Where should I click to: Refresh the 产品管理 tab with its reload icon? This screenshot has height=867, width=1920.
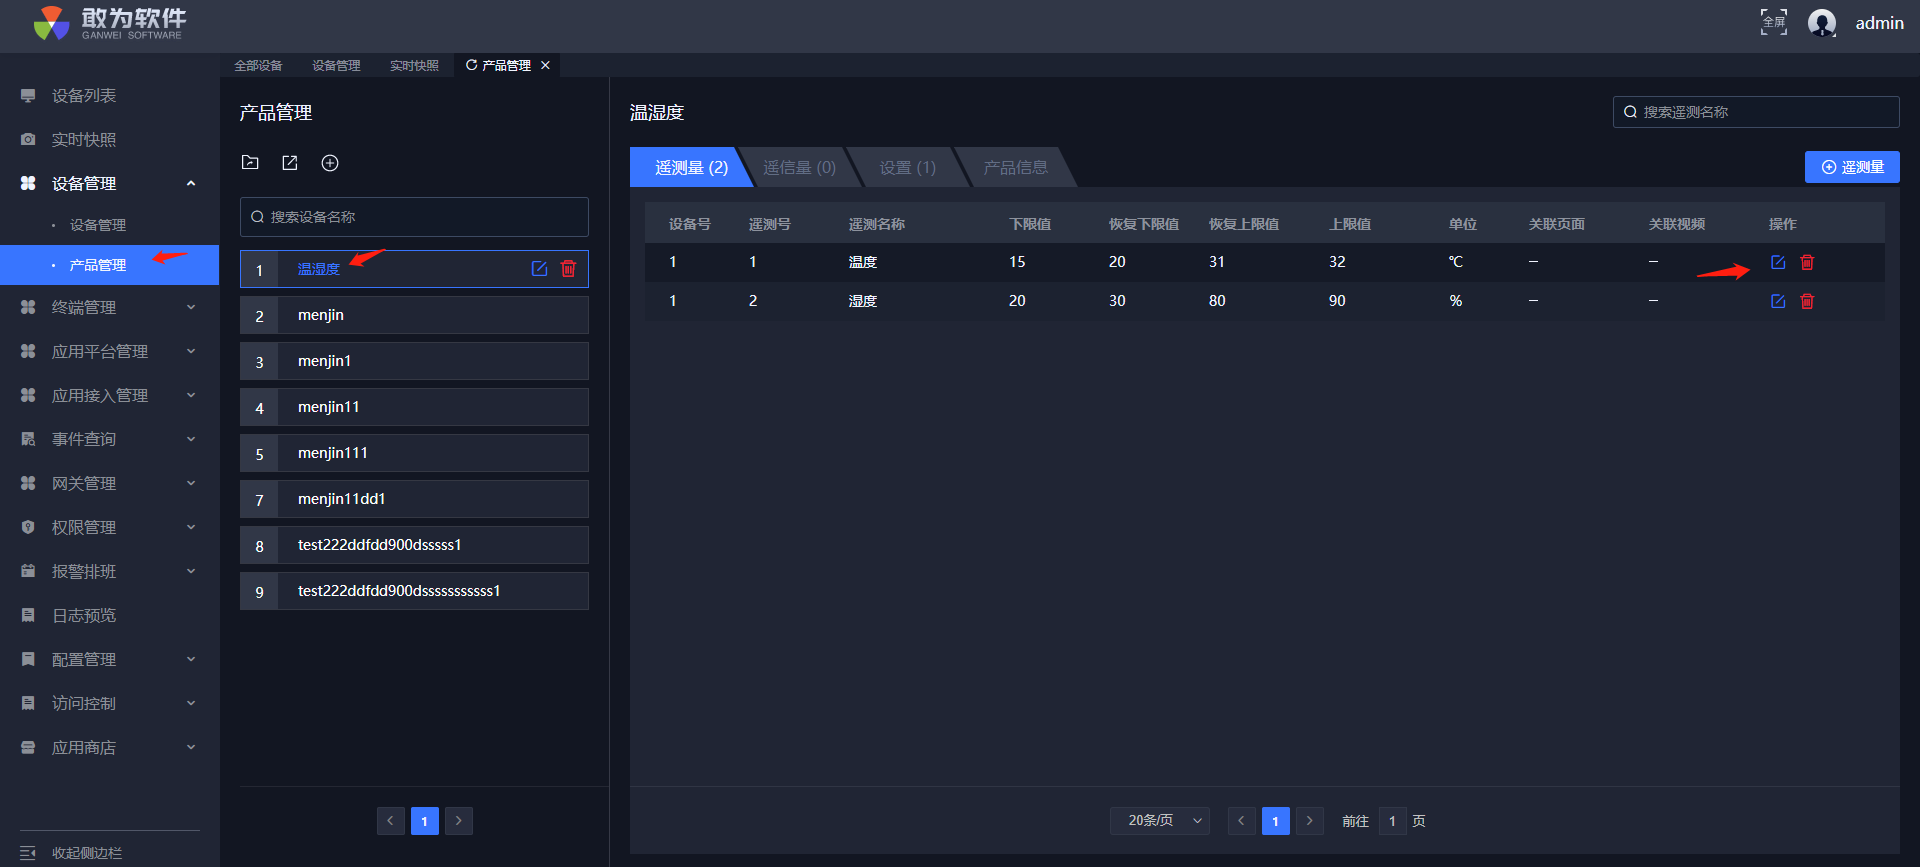point(472,65)
